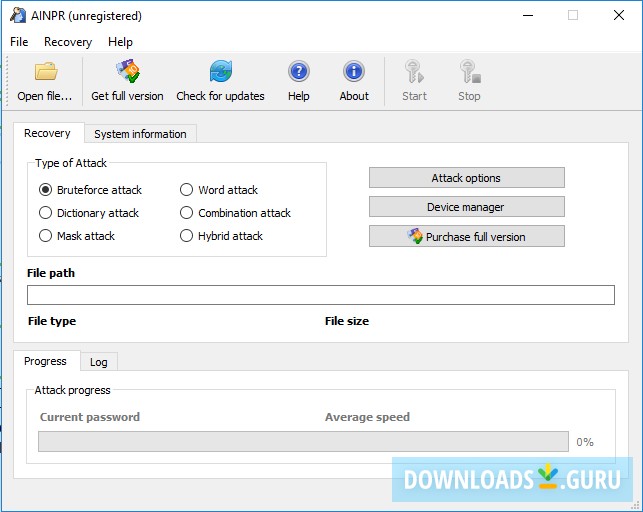Select Dictionary attack option
Viewport: 643px width, 512px height.
coord(45,213)
